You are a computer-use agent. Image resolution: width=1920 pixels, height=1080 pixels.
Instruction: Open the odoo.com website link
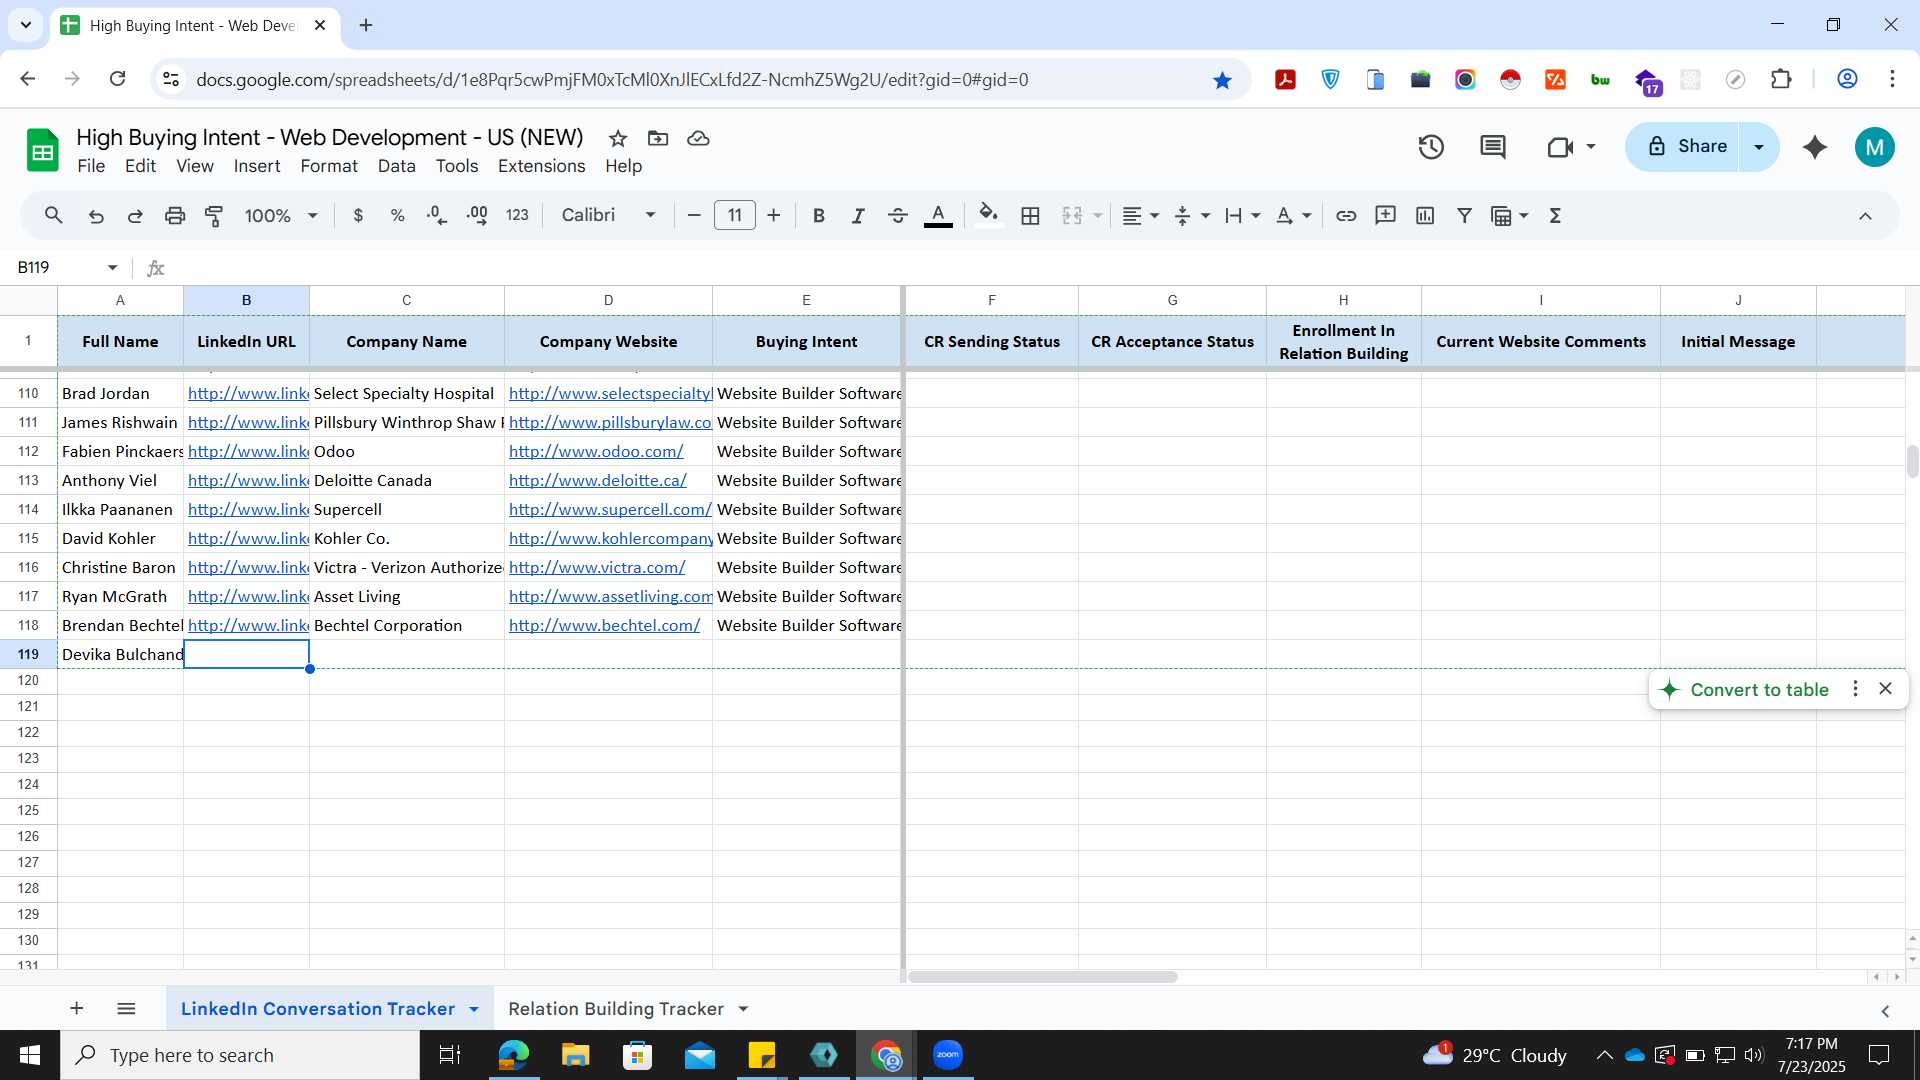tap(596, 451)
